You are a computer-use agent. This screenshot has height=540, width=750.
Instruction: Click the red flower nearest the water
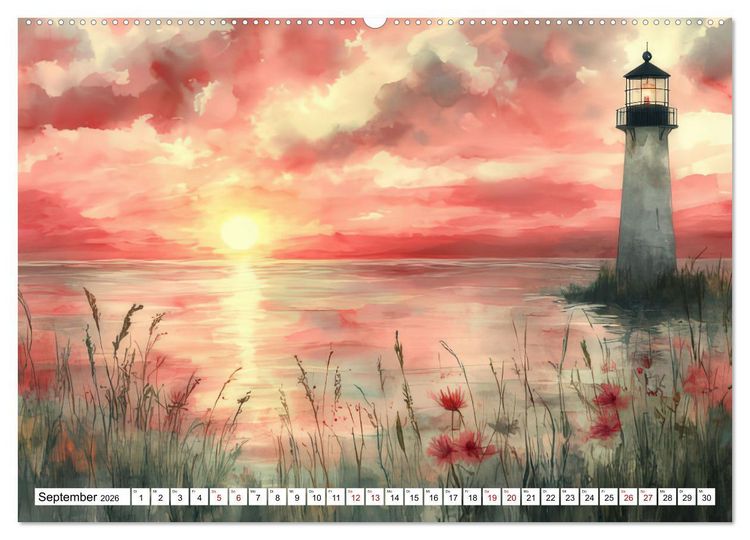pos(451,399)
